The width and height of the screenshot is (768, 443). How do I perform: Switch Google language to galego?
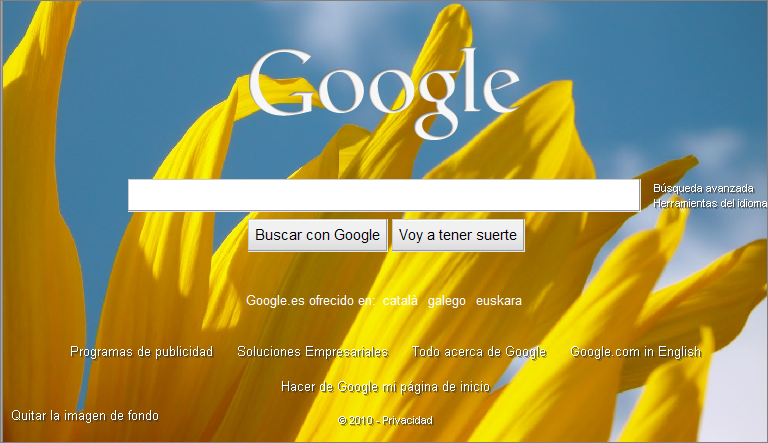click(x=447, y=301)
